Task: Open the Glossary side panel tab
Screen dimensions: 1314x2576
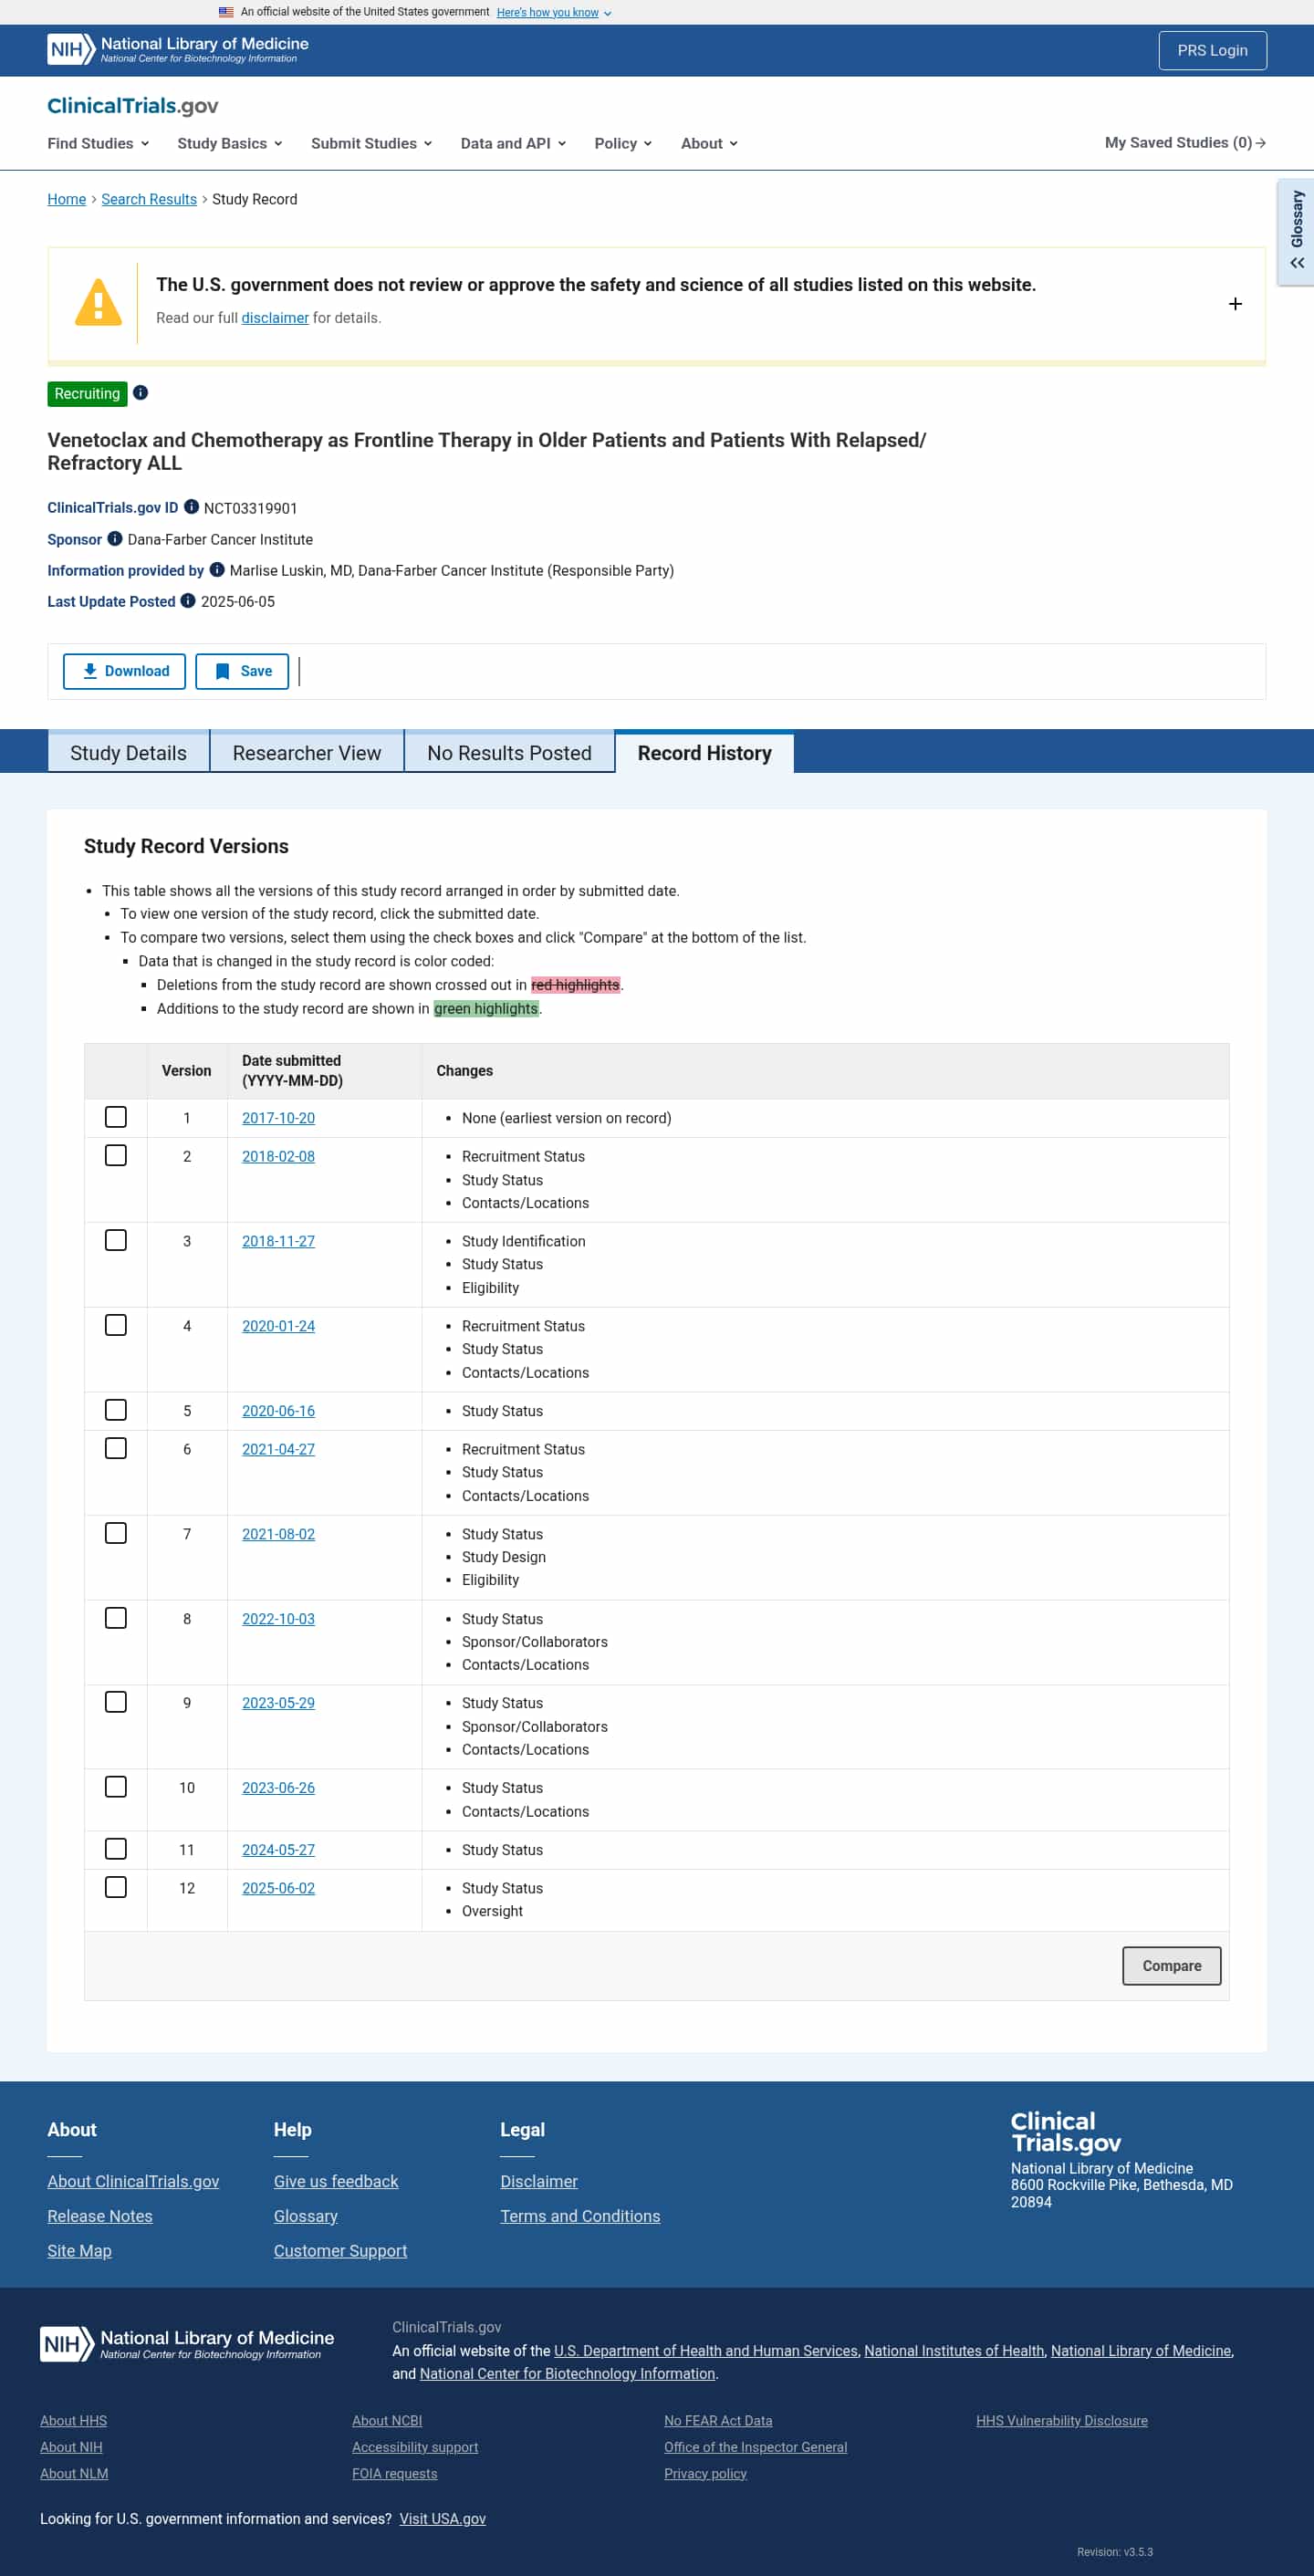Action: tap(1296, 232)
